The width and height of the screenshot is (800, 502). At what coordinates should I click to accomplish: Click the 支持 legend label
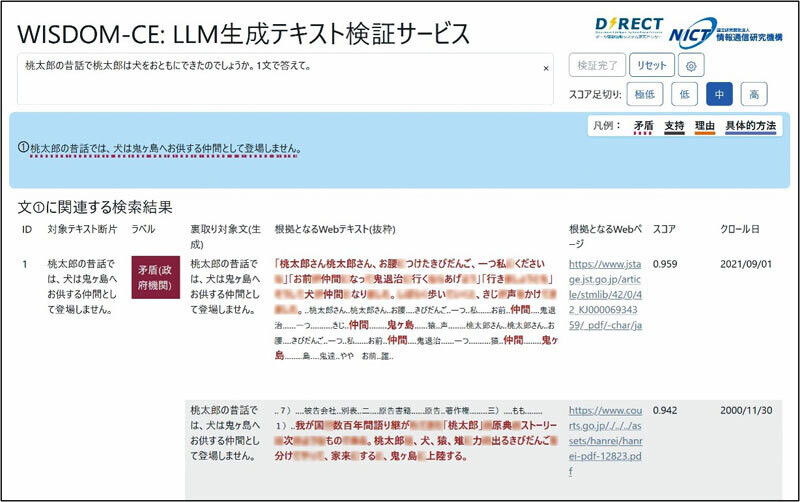(673, 126)
